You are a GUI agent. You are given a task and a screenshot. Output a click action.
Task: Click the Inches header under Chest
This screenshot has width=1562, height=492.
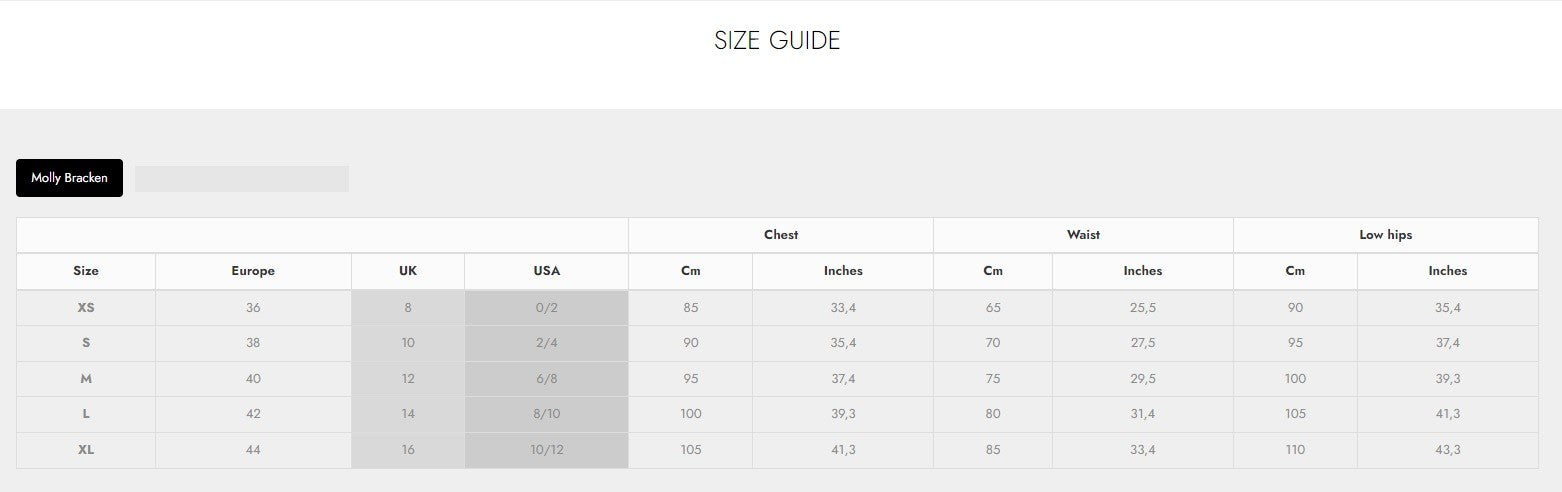[843, 271]
